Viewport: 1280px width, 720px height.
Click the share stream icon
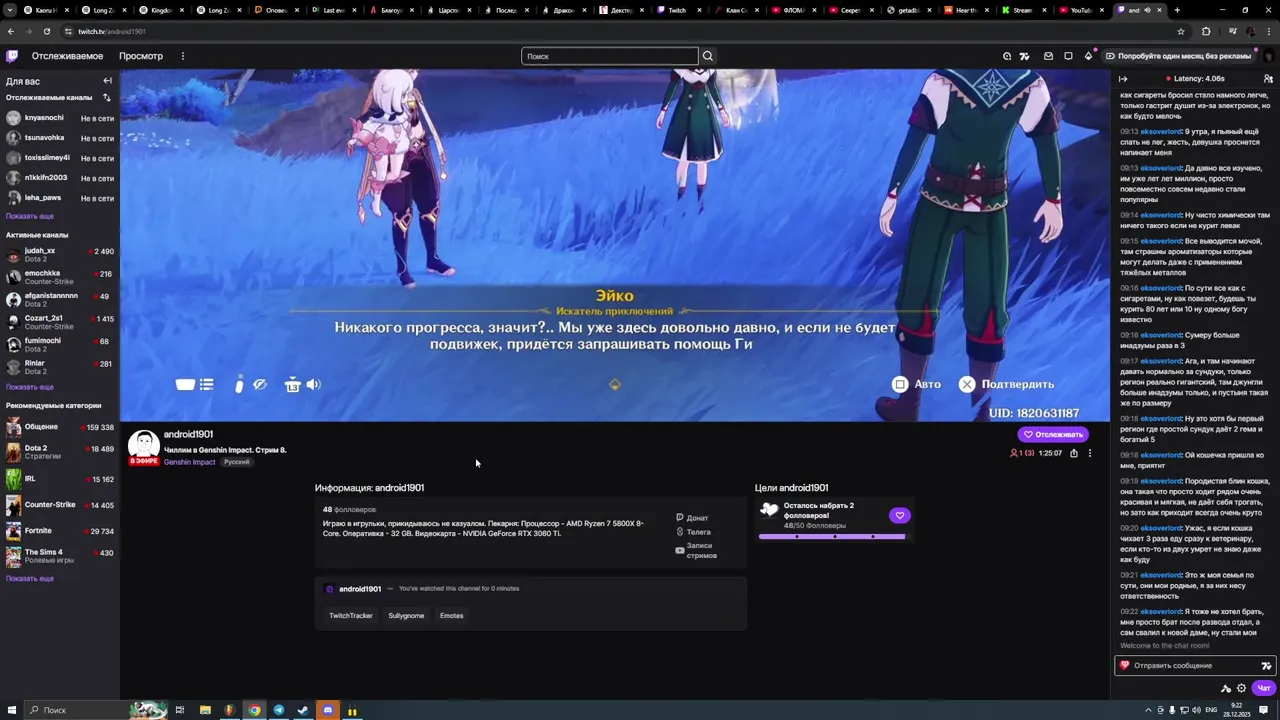point(1074,453)
